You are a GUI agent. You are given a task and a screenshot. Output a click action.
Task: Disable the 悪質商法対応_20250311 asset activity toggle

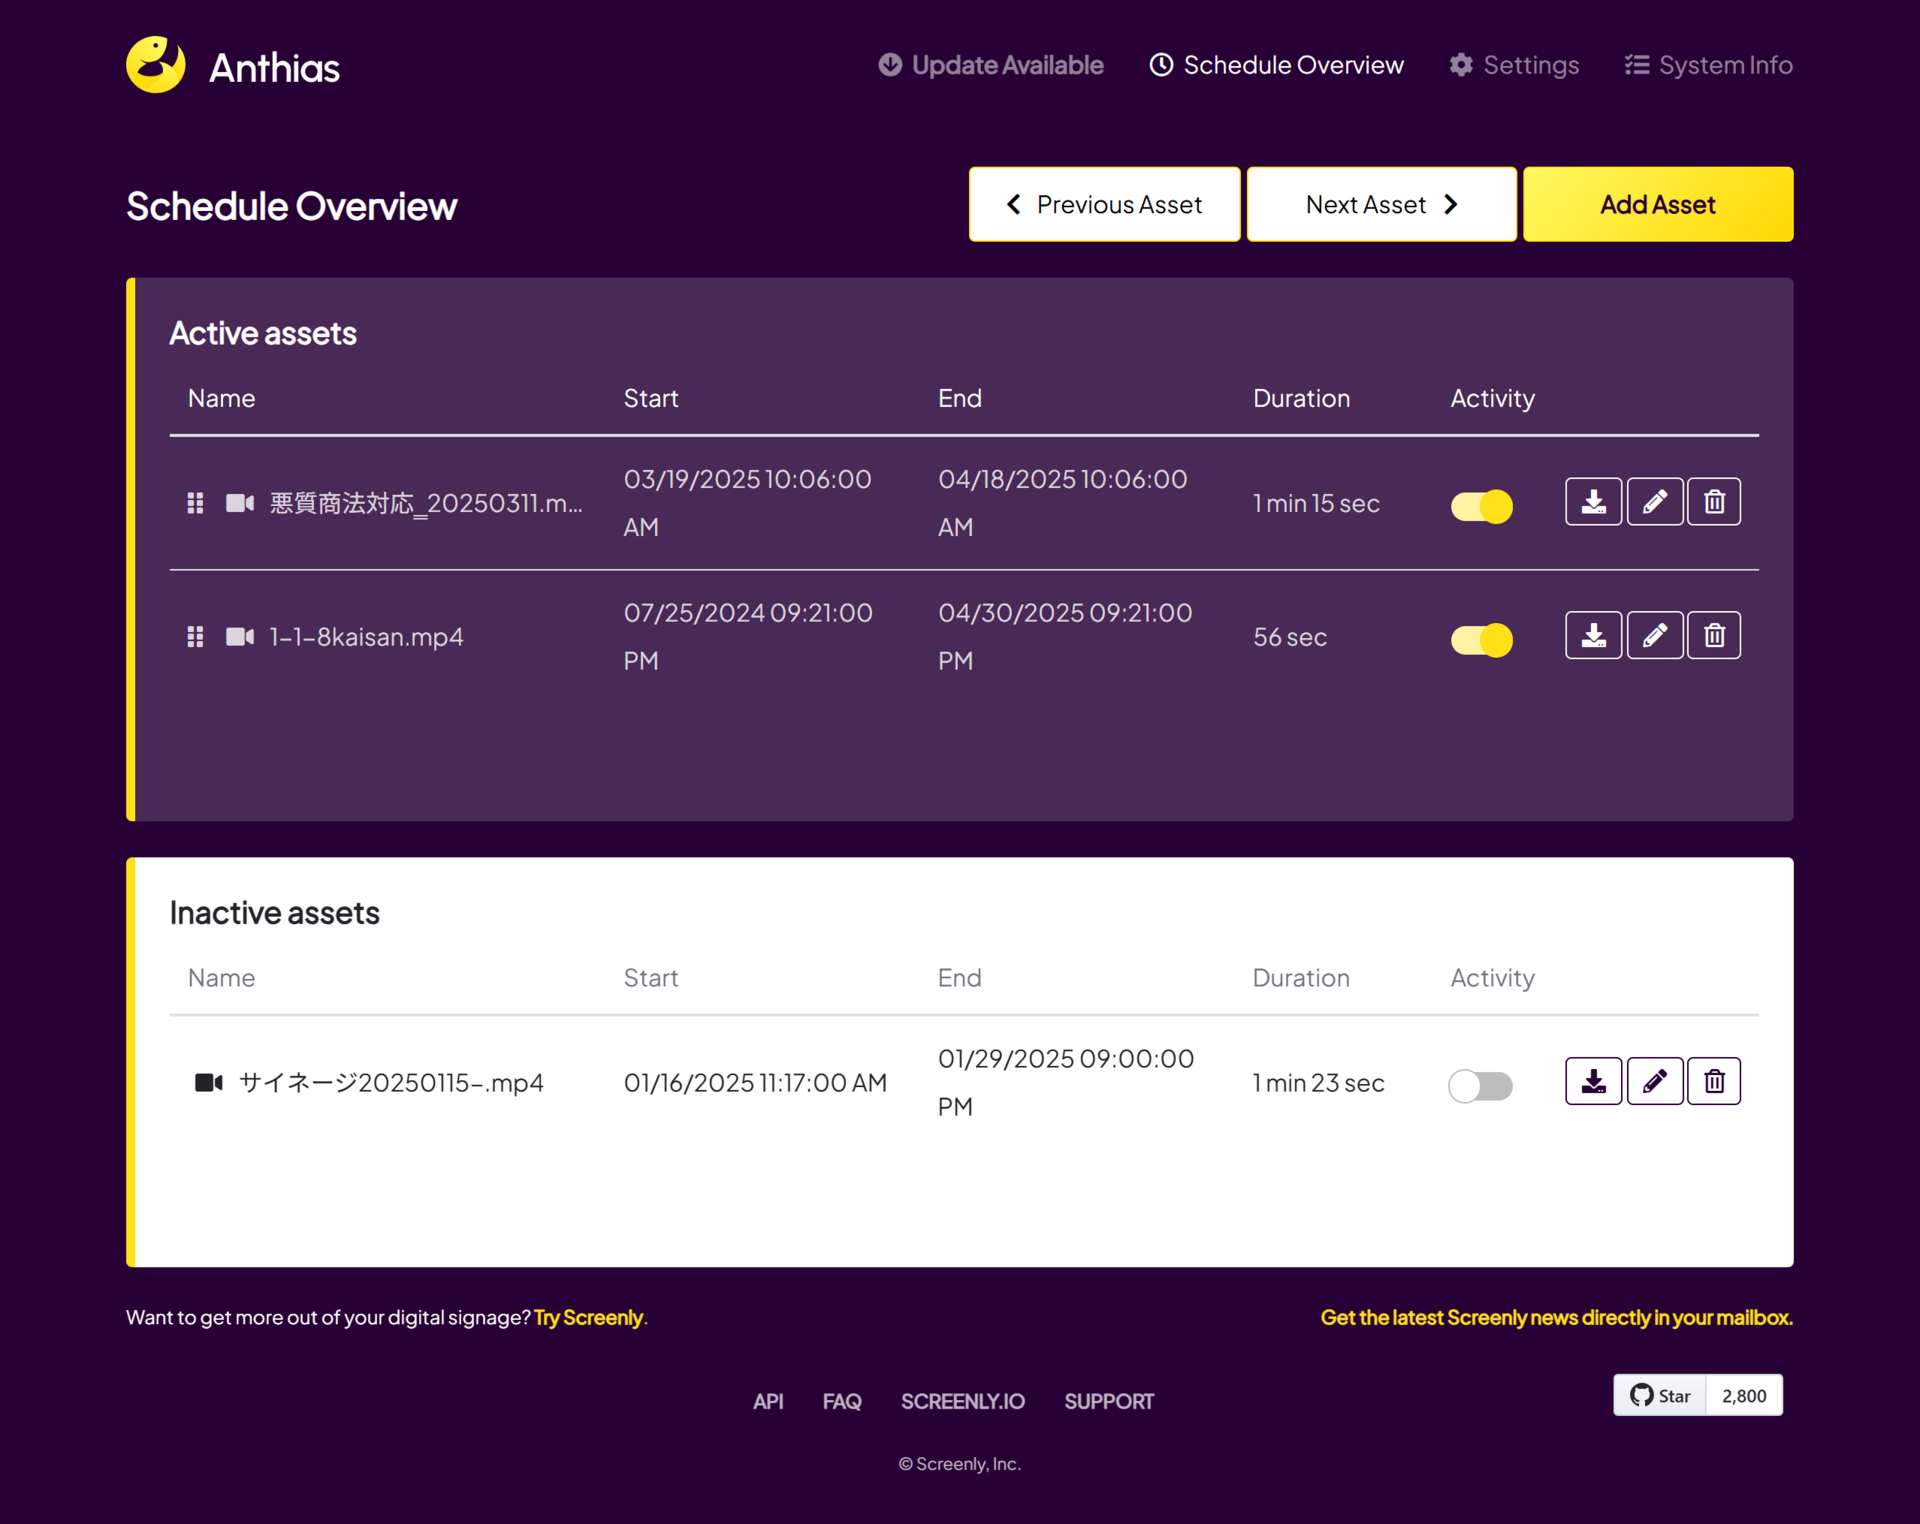pos(1481,506)
